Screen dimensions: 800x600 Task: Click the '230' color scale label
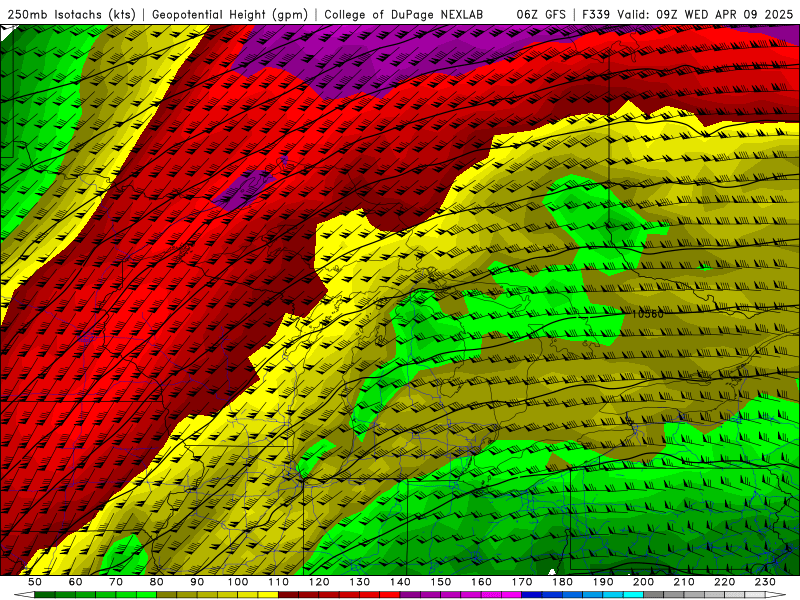765,582
